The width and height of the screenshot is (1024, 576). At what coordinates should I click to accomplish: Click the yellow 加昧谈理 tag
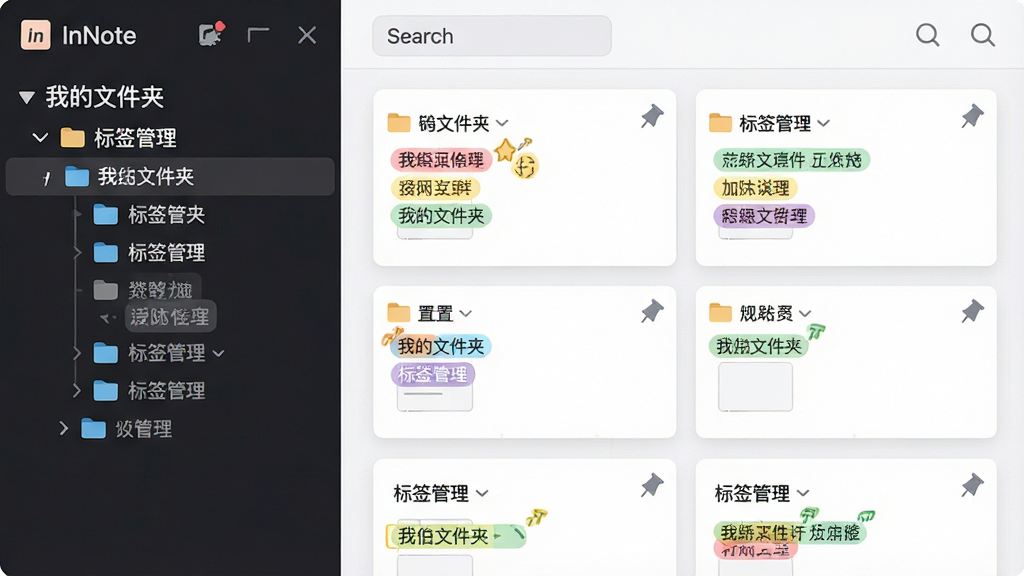[x=756, y=188]
